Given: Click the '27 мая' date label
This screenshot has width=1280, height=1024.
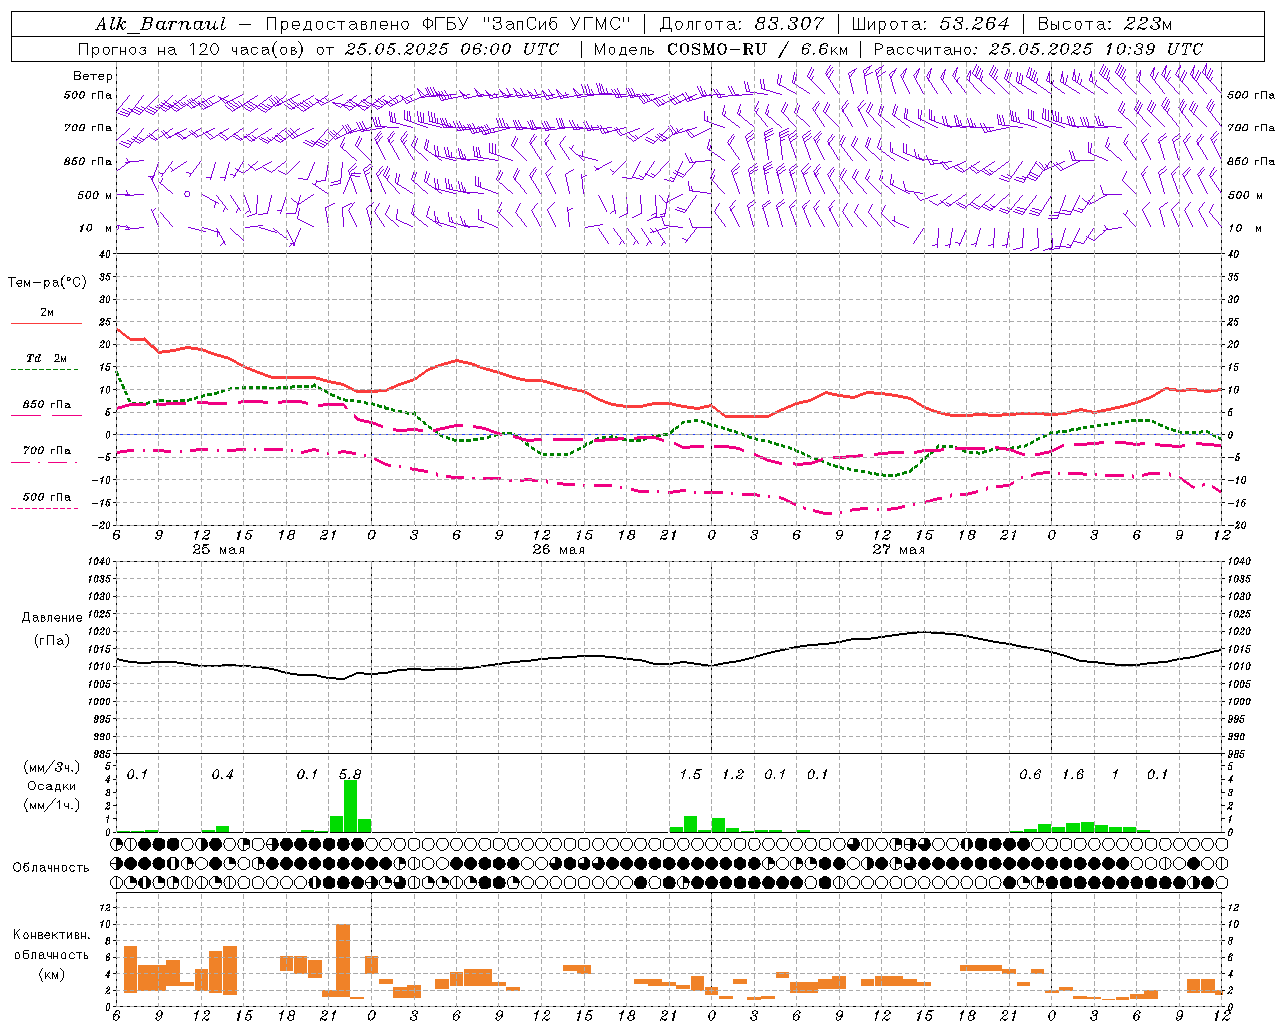Looking at the screenshot, I should click(898, 550).
